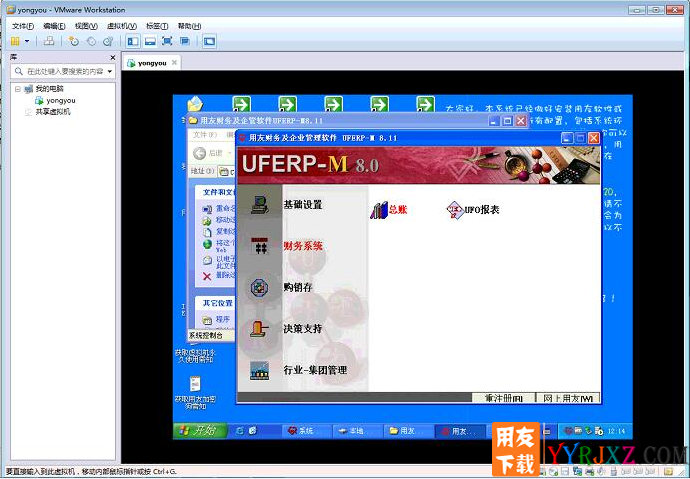690x479 pixels.
Task: Click the active 用友 UFERP taskbar button
Action: coord(460,431)
